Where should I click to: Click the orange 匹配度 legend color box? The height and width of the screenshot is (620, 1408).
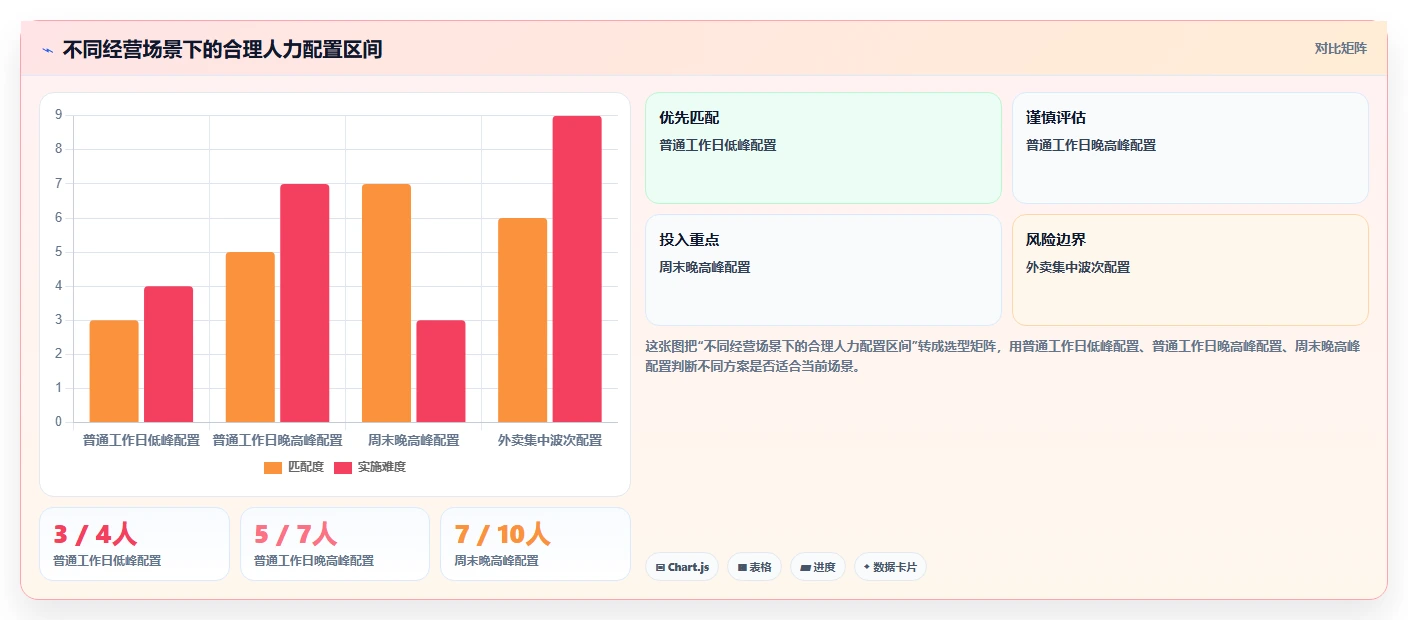[273, 468]
